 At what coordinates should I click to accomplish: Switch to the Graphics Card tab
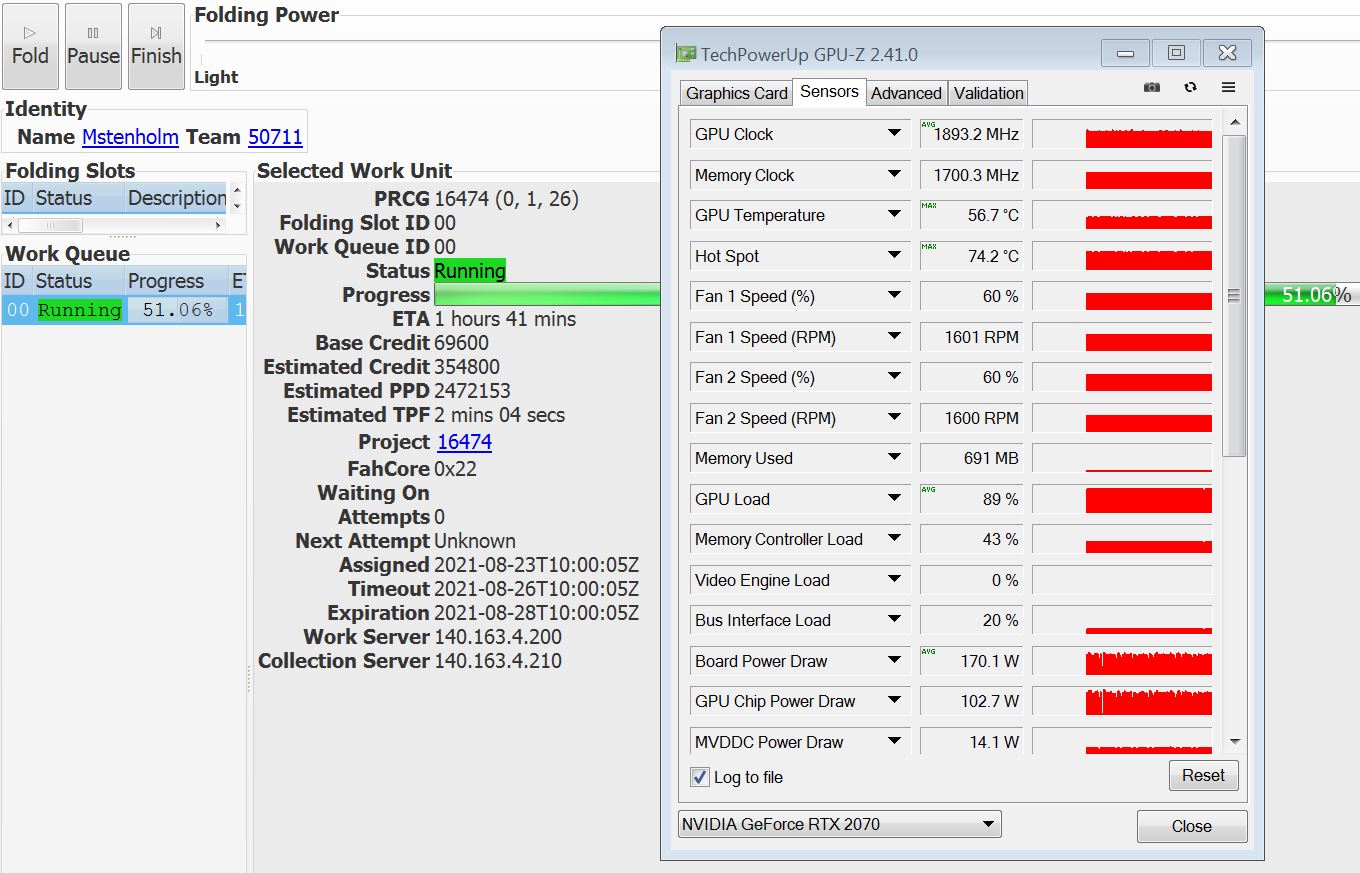[736, 93]
